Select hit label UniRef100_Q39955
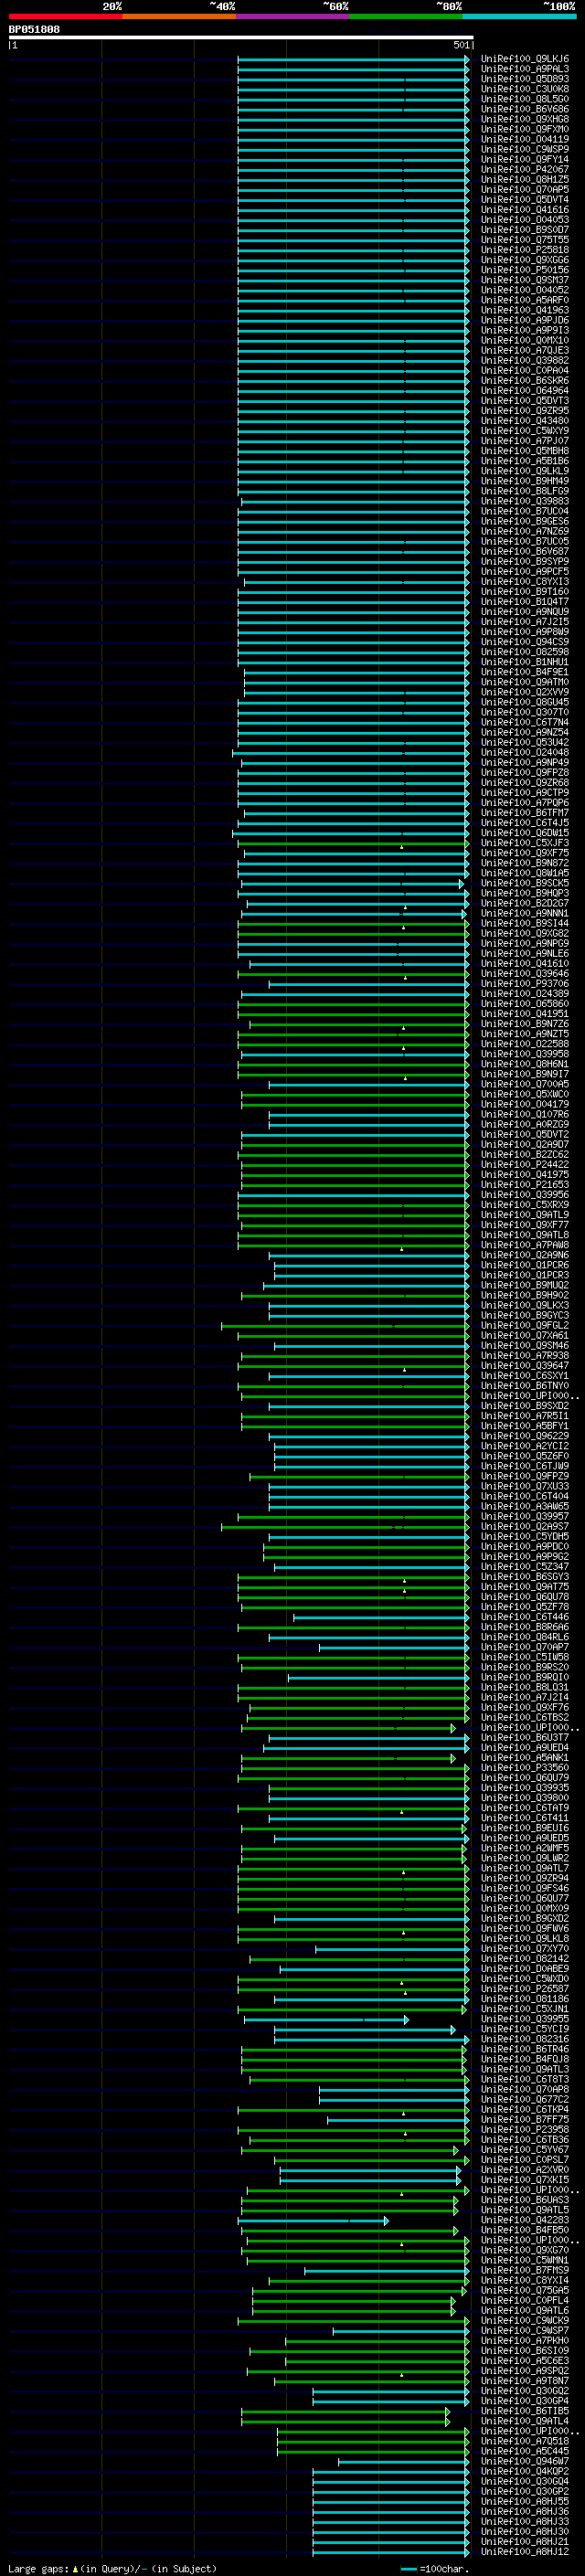The height and width of the screenshot is (2576, 585). point(525,2018)
